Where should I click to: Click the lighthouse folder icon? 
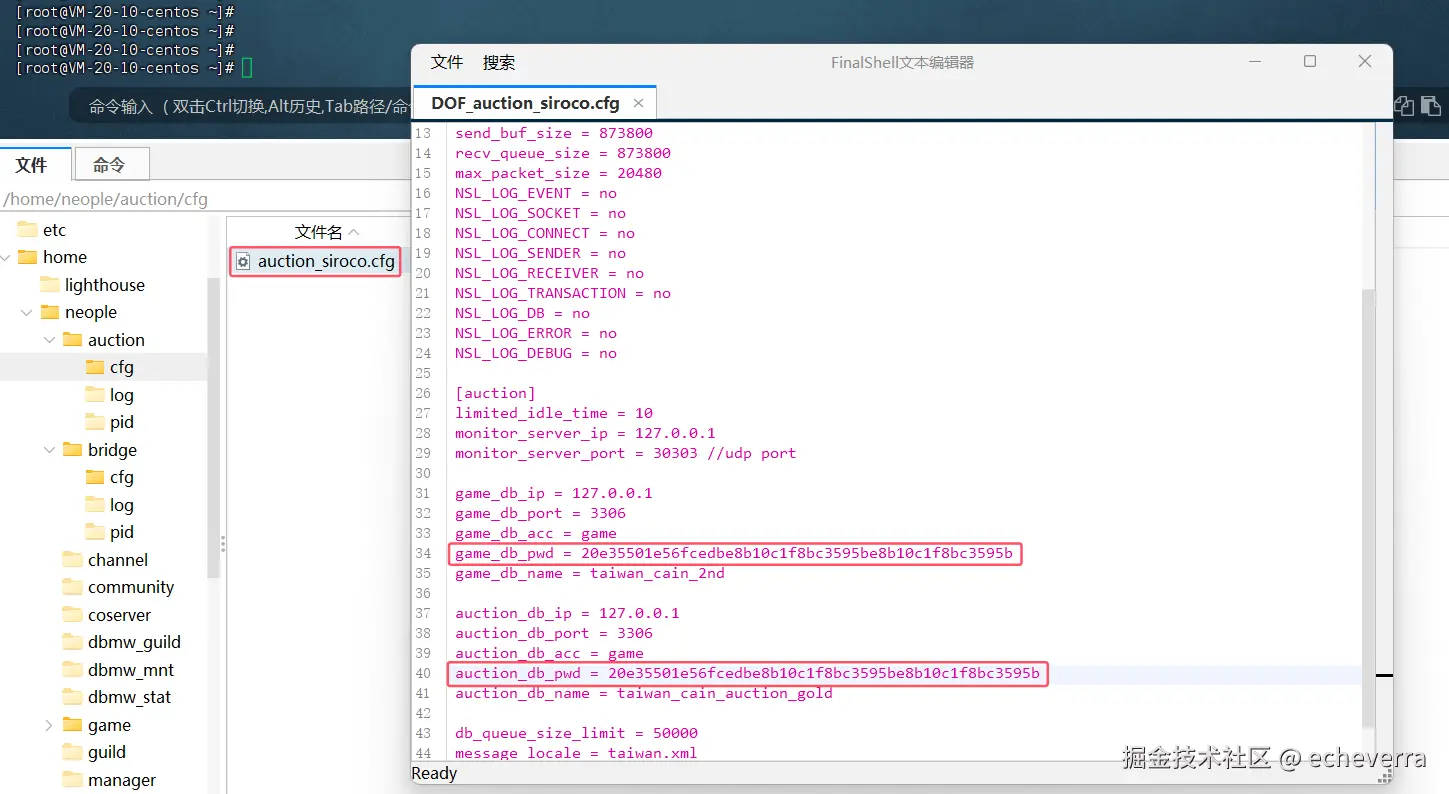[x=49, y=285]
